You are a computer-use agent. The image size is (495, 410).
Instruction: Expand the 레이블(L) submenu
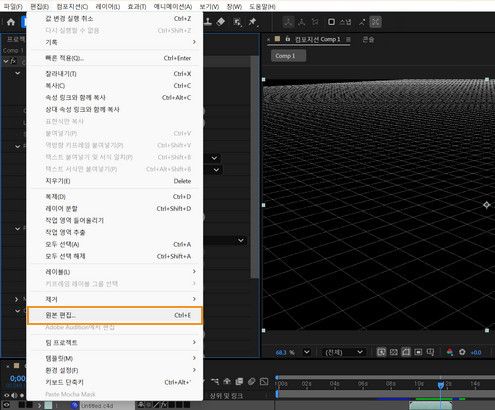click(115, 272)
